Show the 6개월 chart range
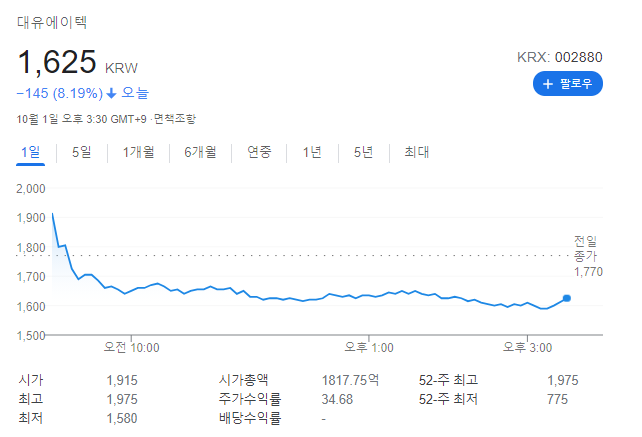Screen dimensions: 642x437 point(200,152)
